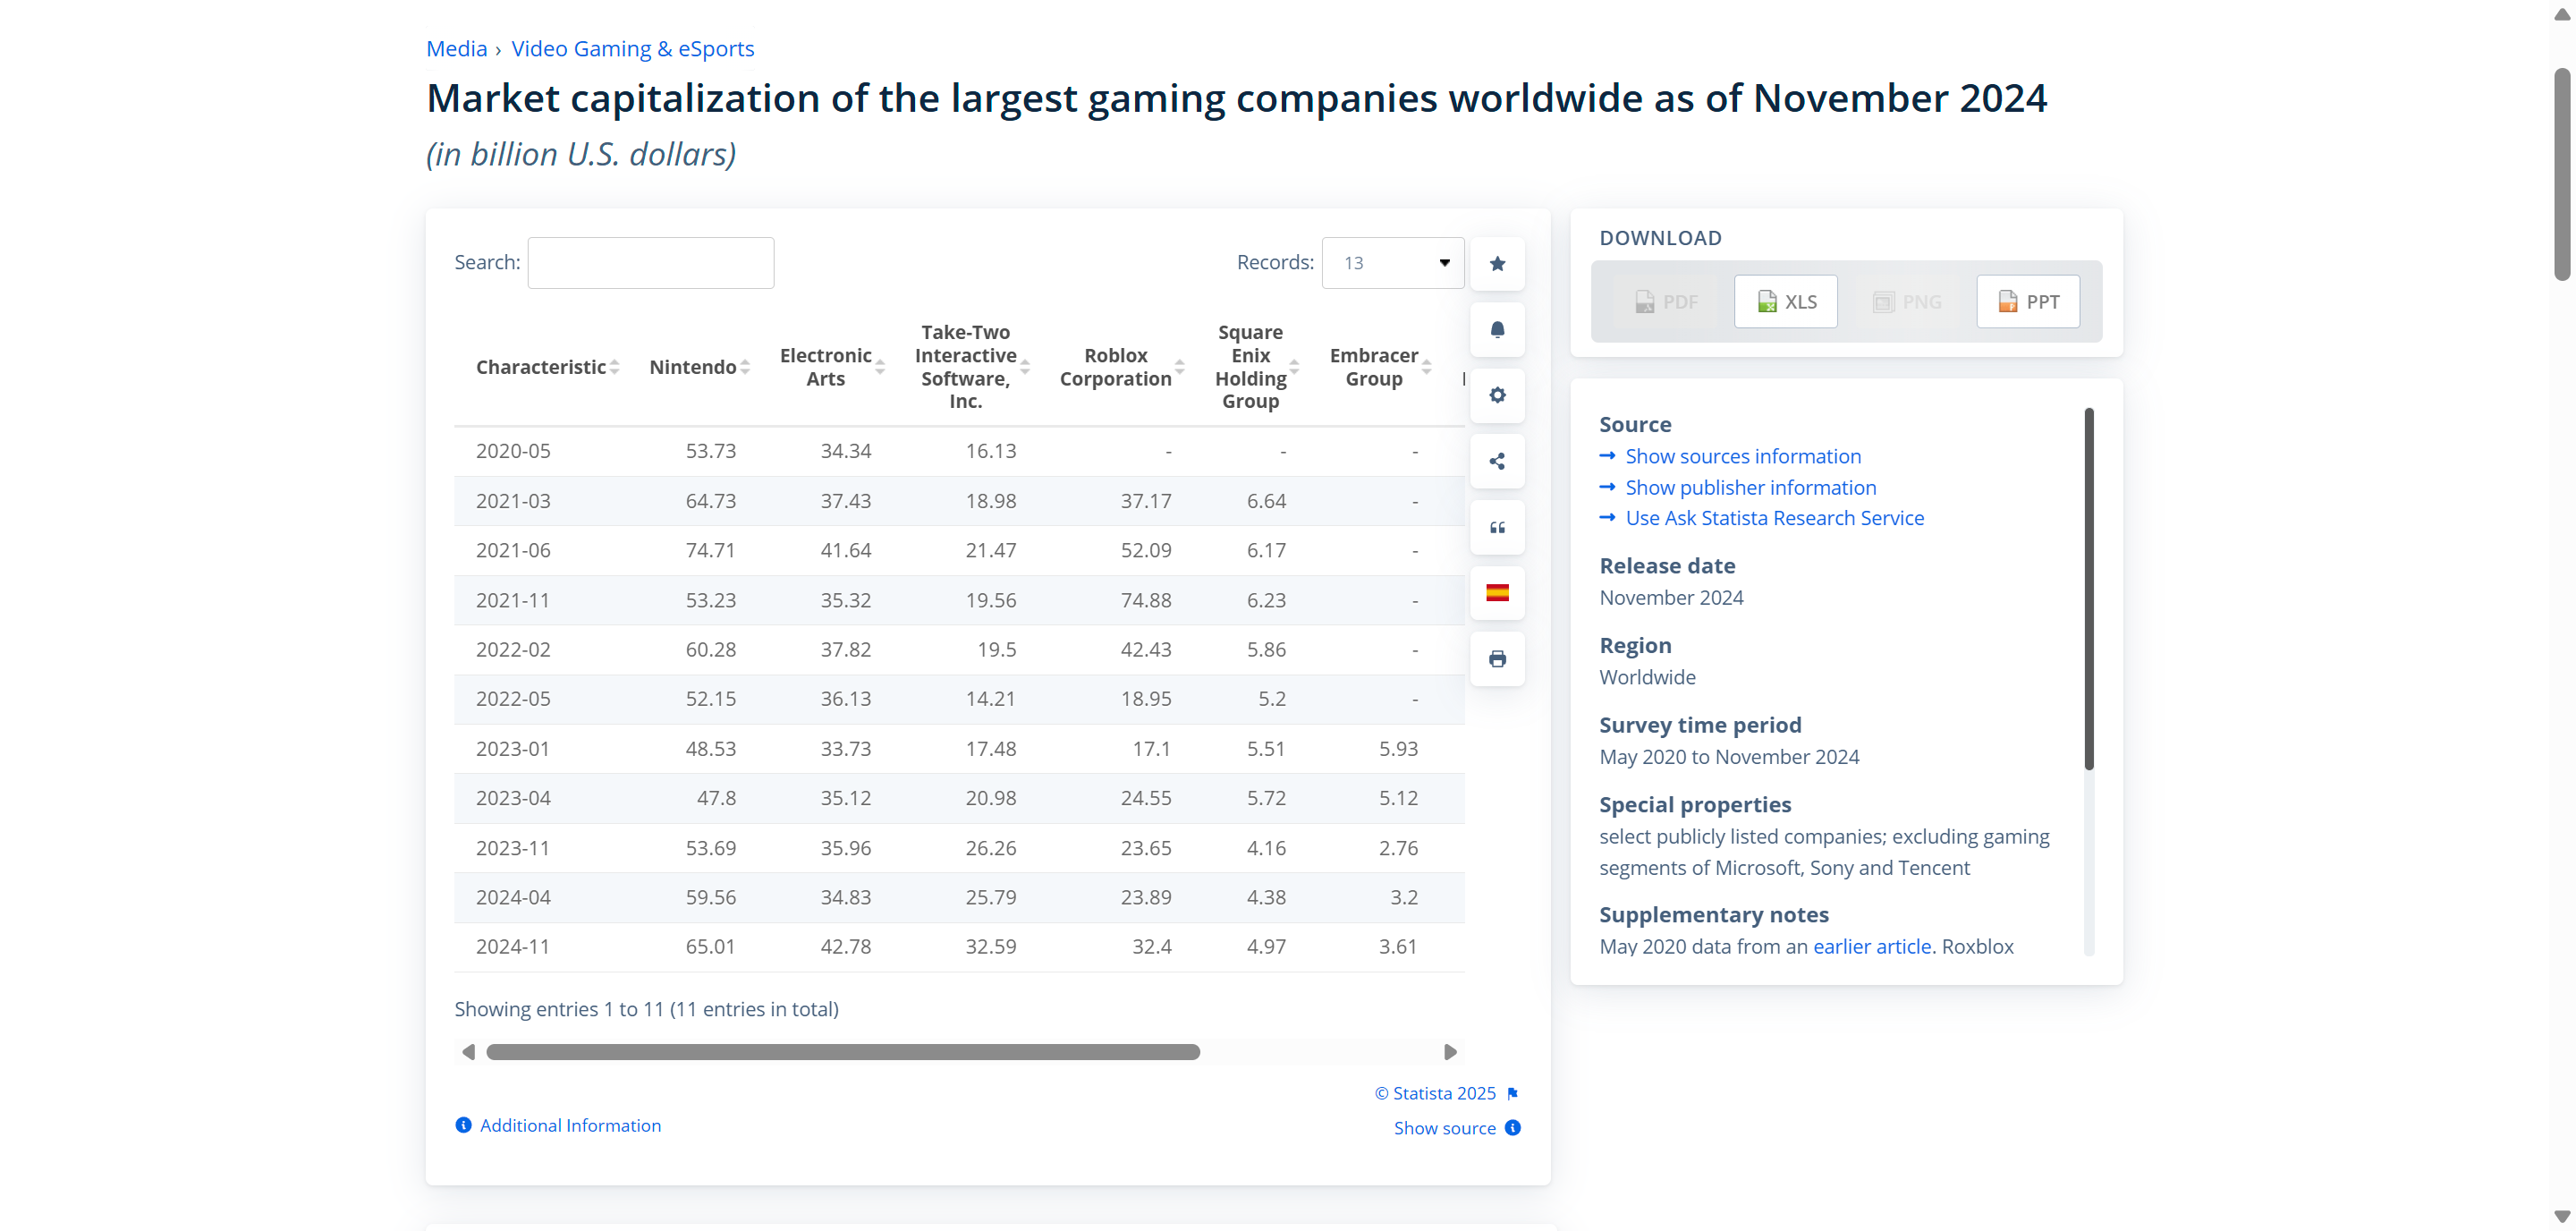Click the 2021-06 row label
The width and height of the screenshot is (2576, 1231).
(x=513, y=550)
